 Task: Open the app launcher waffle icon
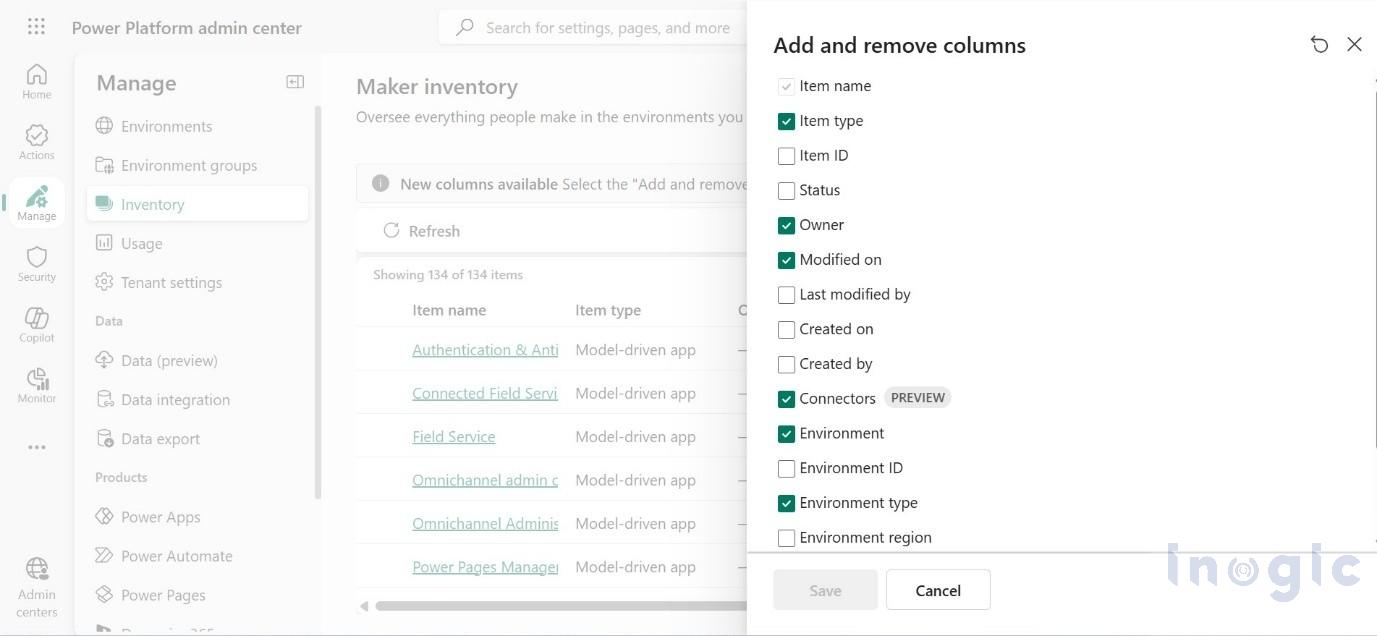click(36, 27)
